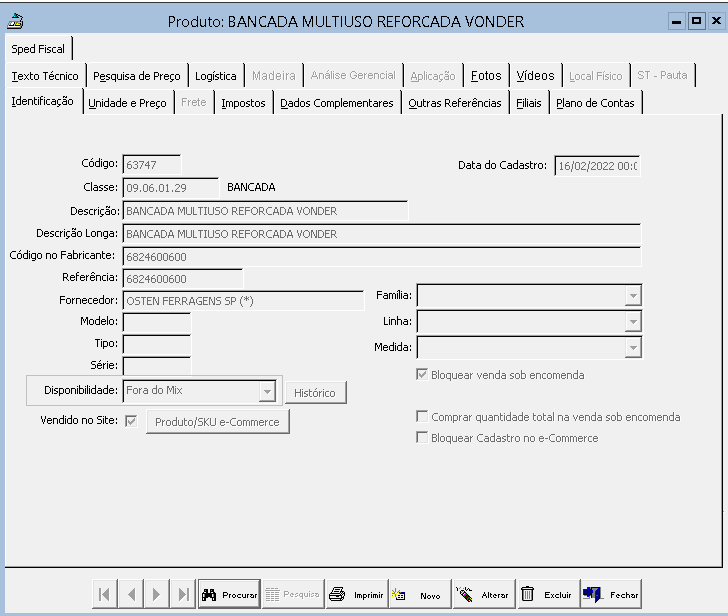Click the BANCADA class name text
This screenshot has width=728, height=616.
251,187
